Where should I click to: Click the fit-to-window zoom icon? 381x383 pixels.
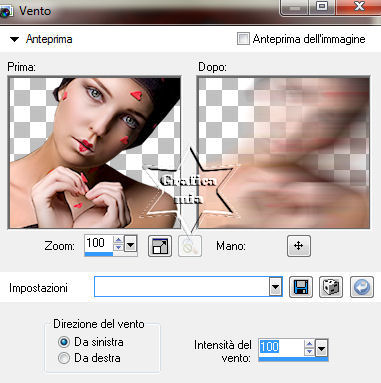pyautogui.click(x=160, y=246)
